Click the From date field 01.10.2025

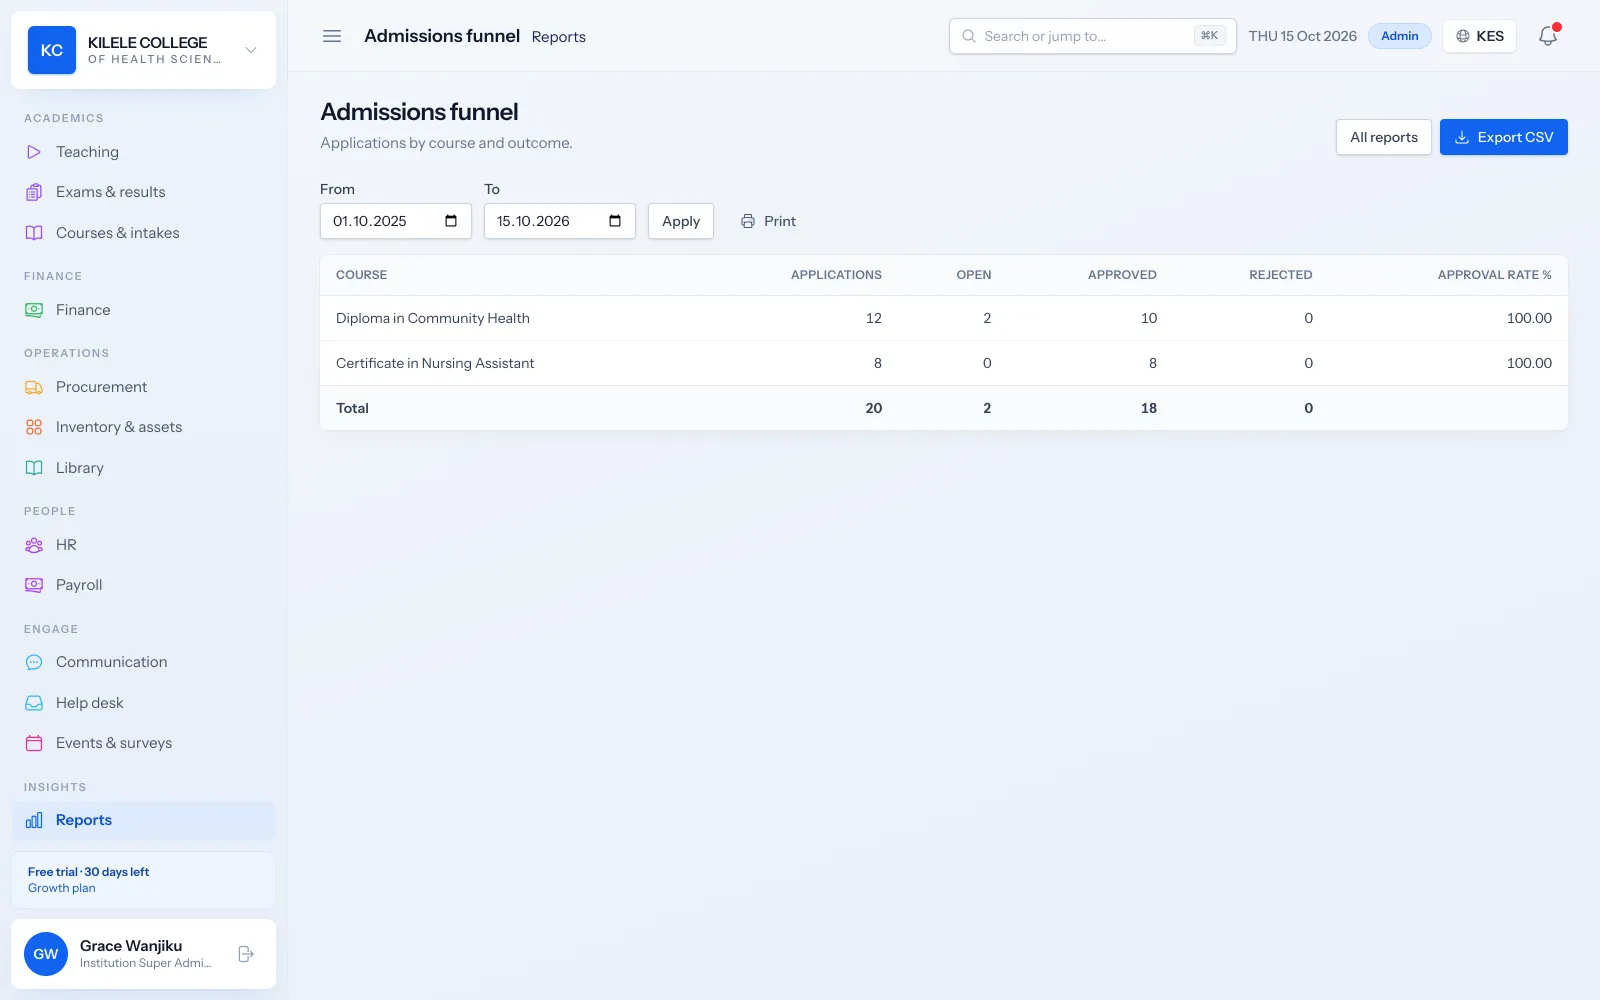[x=396, y=221]
